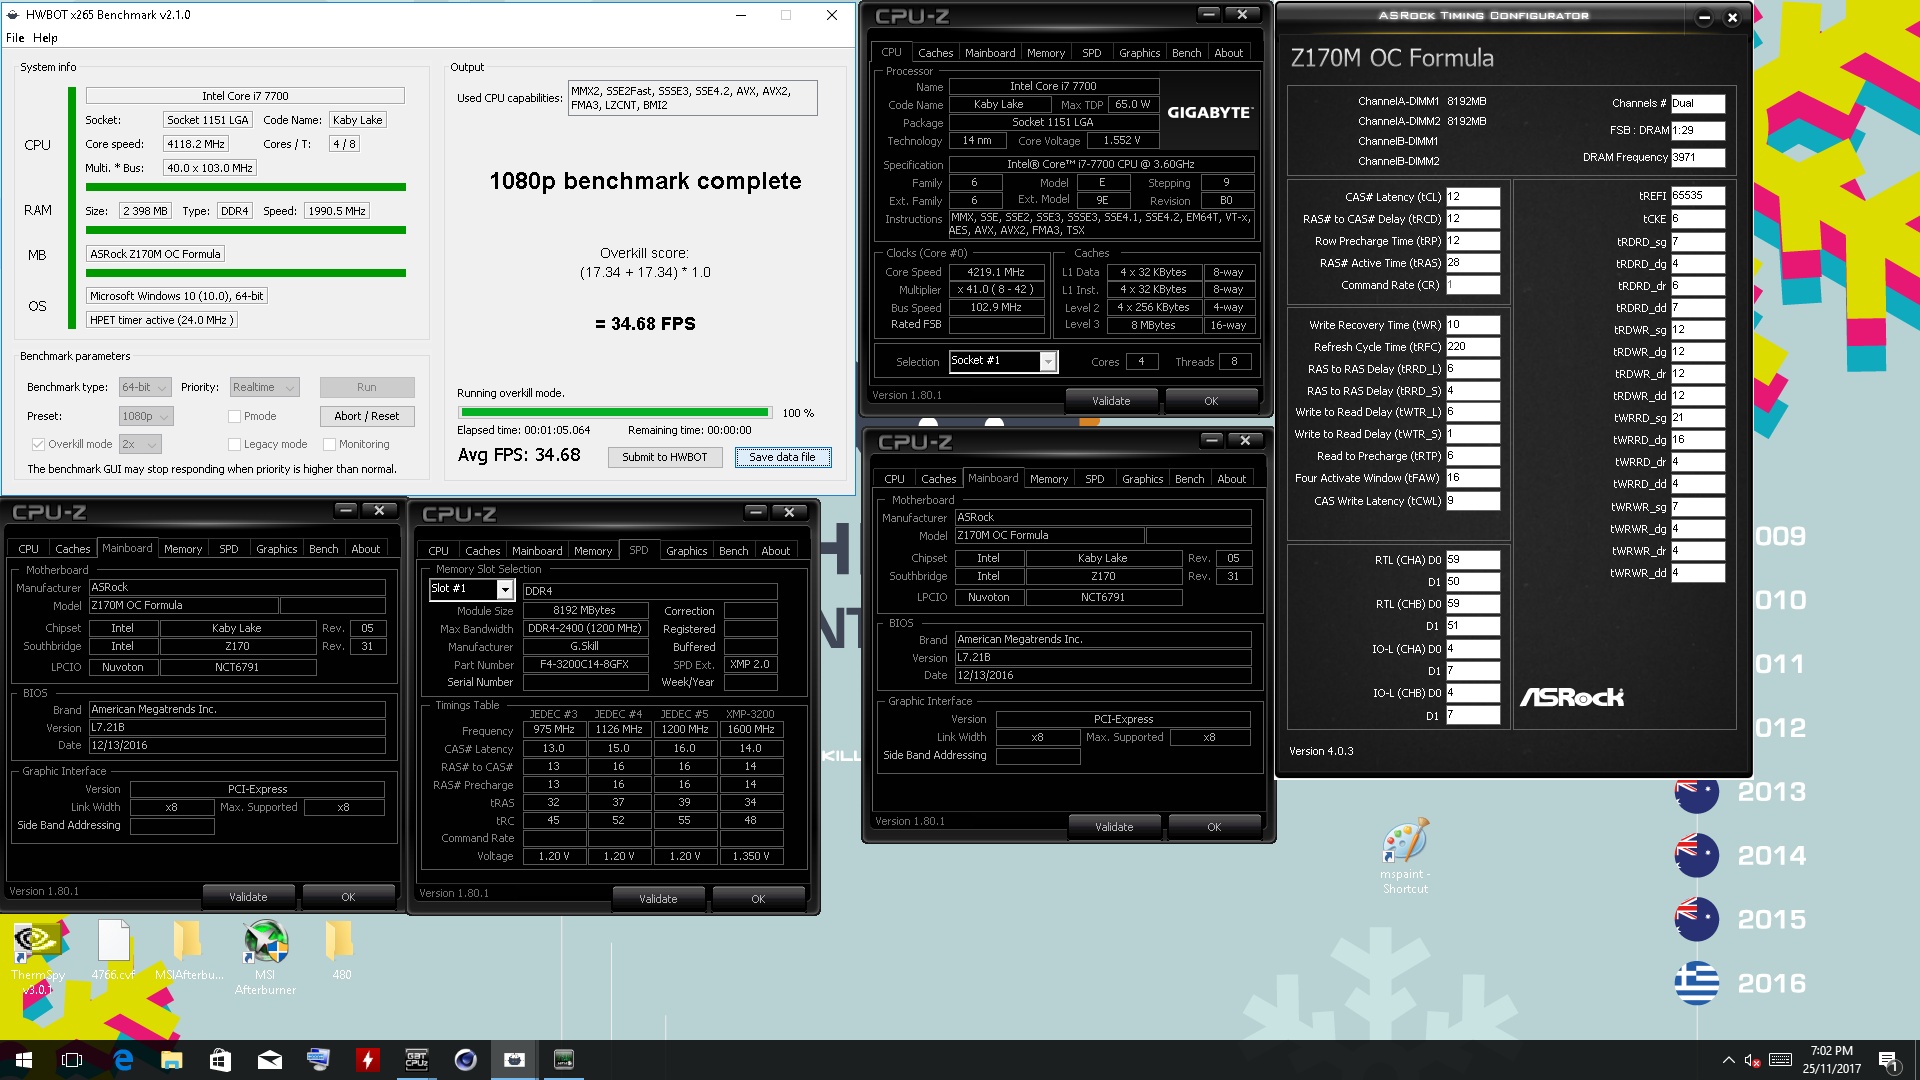Show hidden tray icons chevron

pyautogui.click(x=1728, y=1060)
